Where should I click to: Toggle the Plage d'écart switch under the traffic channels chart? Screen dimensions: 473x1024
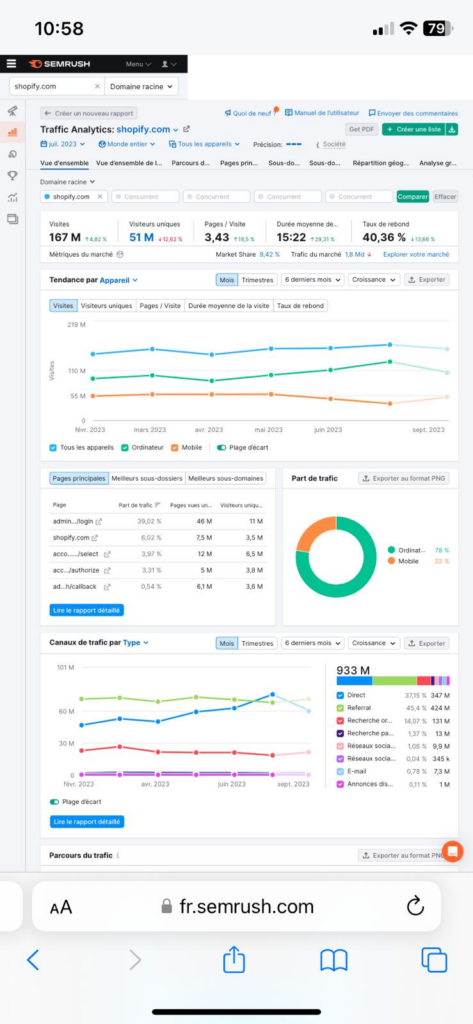tap(56, 801)
